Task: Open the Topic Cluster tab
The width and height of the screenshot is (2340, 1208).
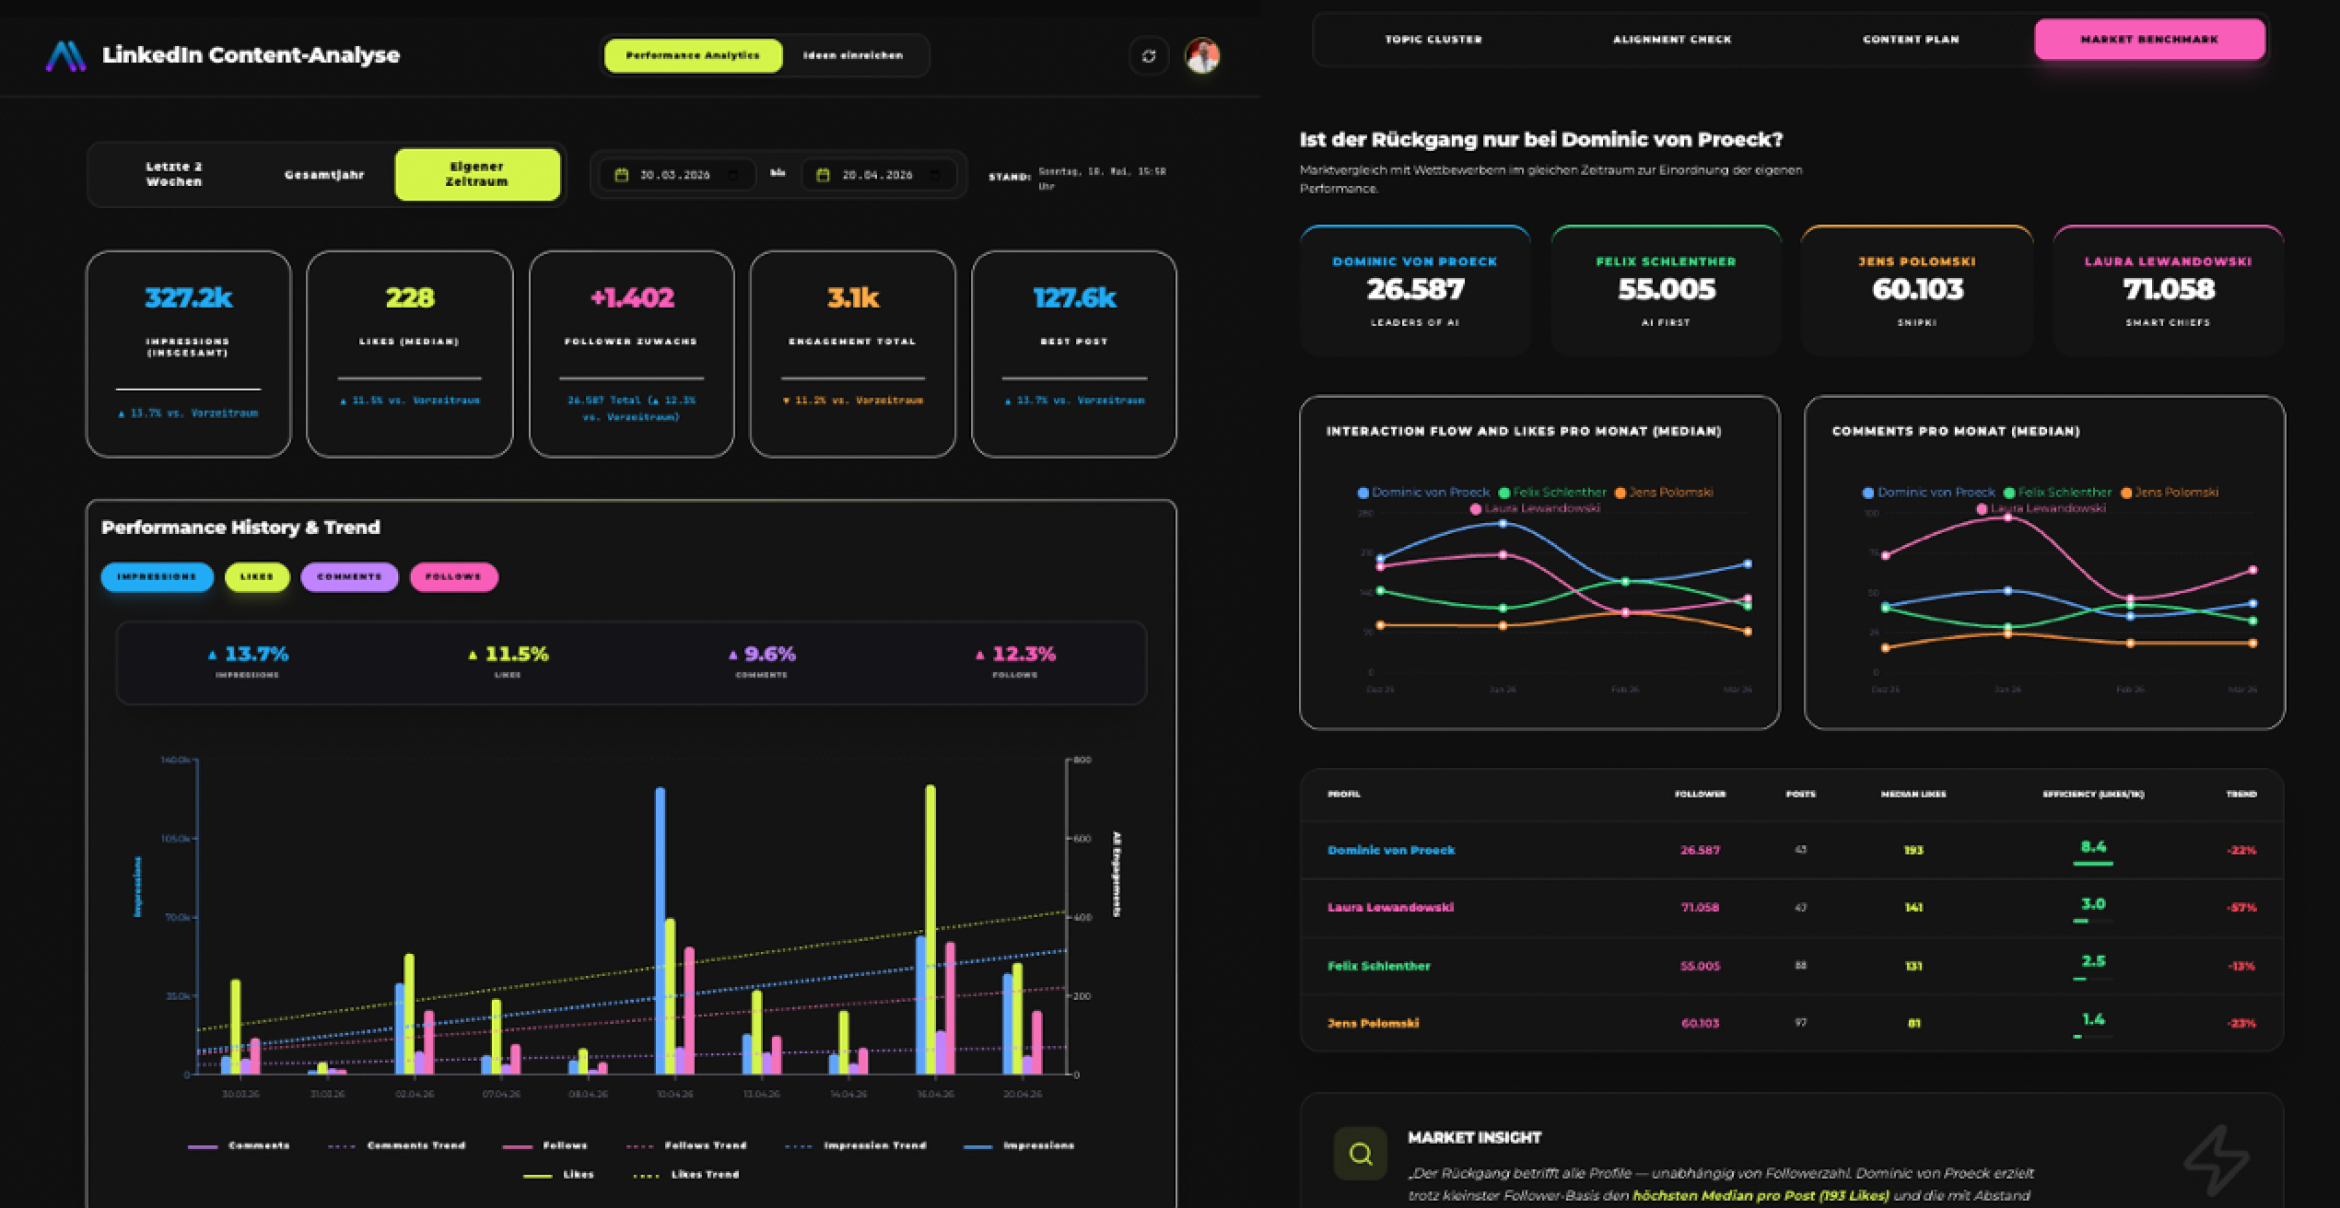Action: [1433, 39]
